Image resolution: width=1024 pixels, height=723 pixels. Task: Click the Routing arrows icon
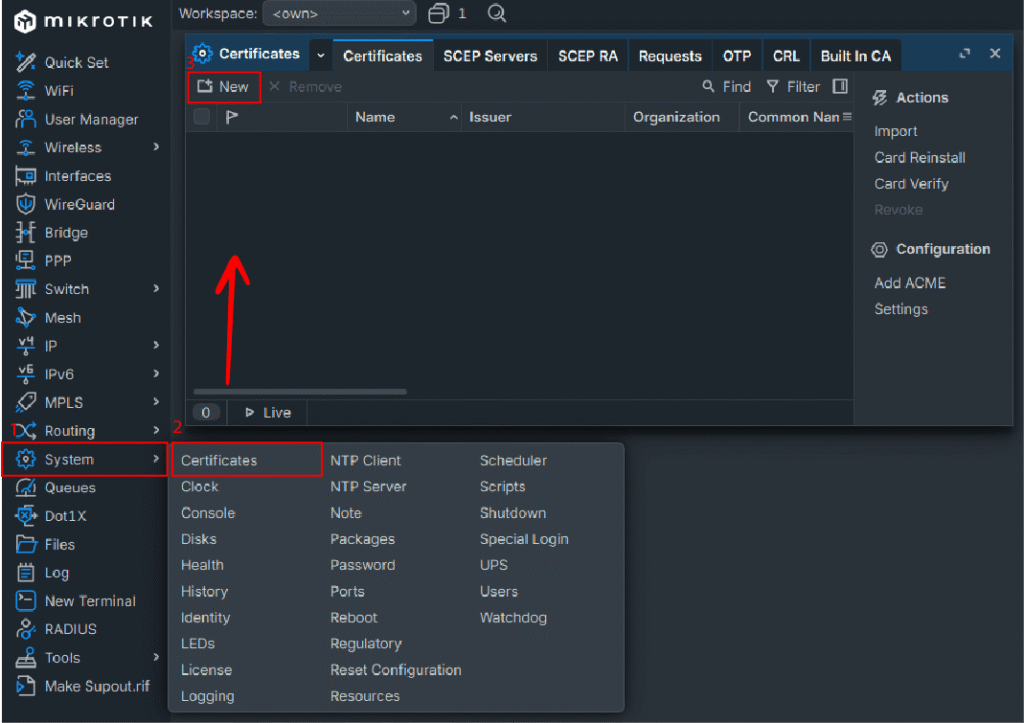point(25,431)
